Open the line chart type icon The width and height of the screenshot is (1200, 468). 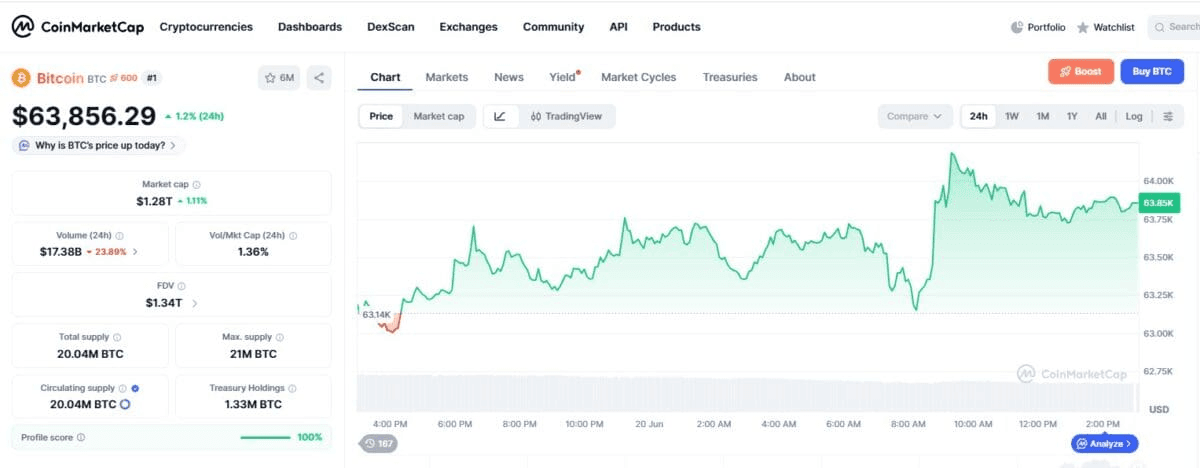click(x=499, y=116)
